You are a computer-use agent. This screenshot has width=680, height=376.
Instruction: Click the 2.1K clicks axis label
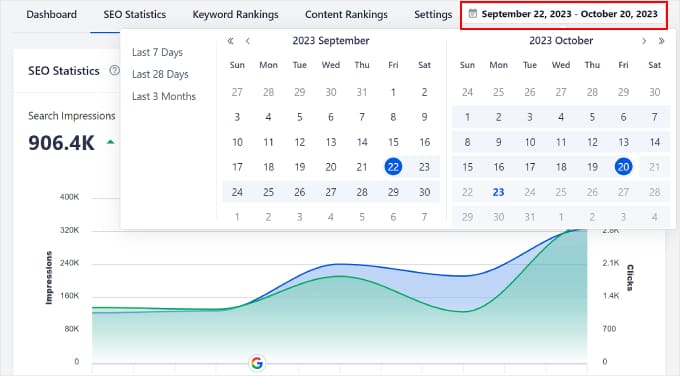pyautogui.click(x=611, y=263)
